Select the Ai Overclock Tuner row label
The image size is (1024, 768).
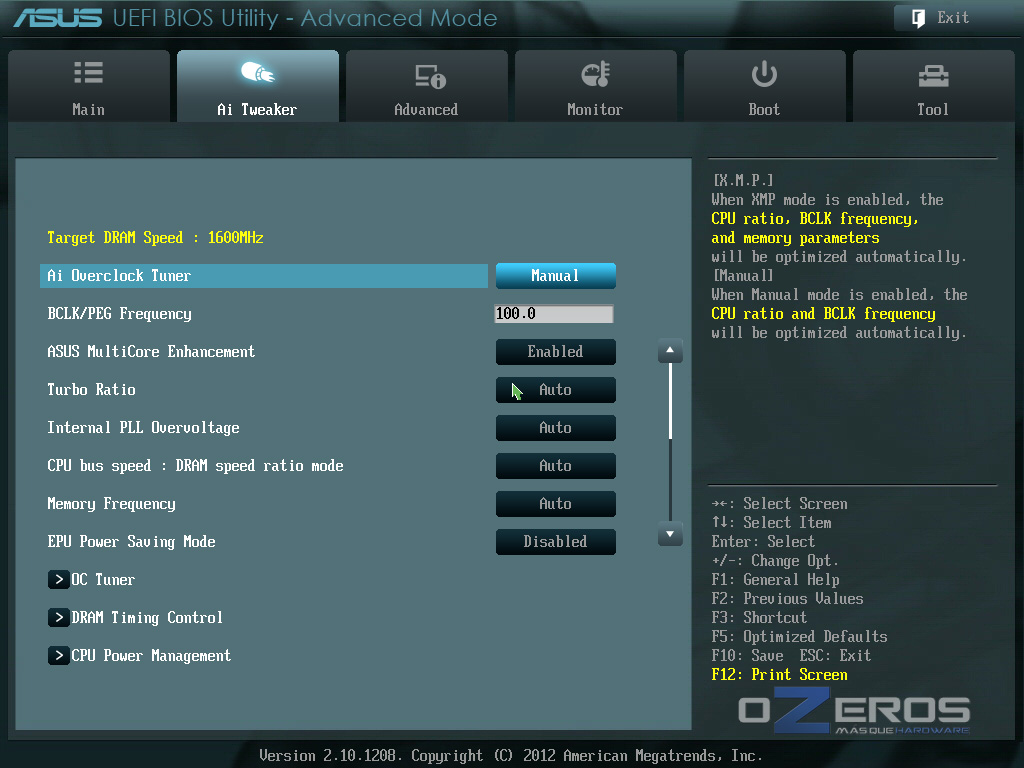[119, 276]
